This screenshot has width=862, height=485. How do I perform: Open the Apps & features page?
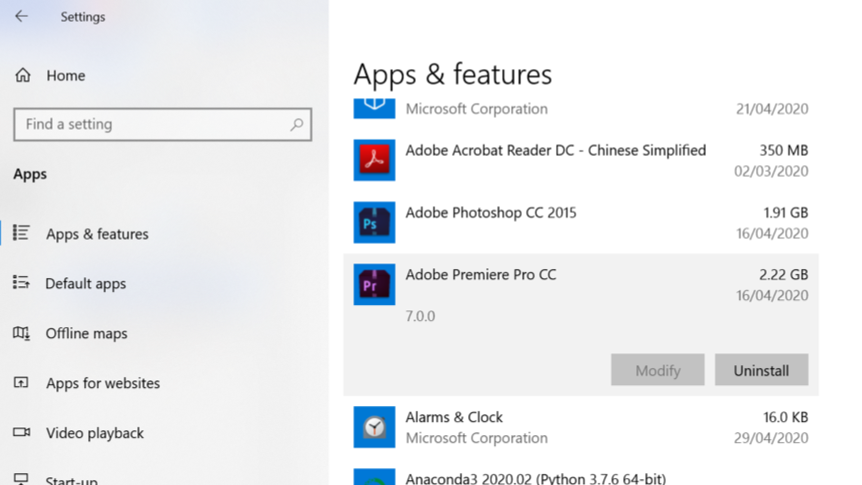coord(97,234)
